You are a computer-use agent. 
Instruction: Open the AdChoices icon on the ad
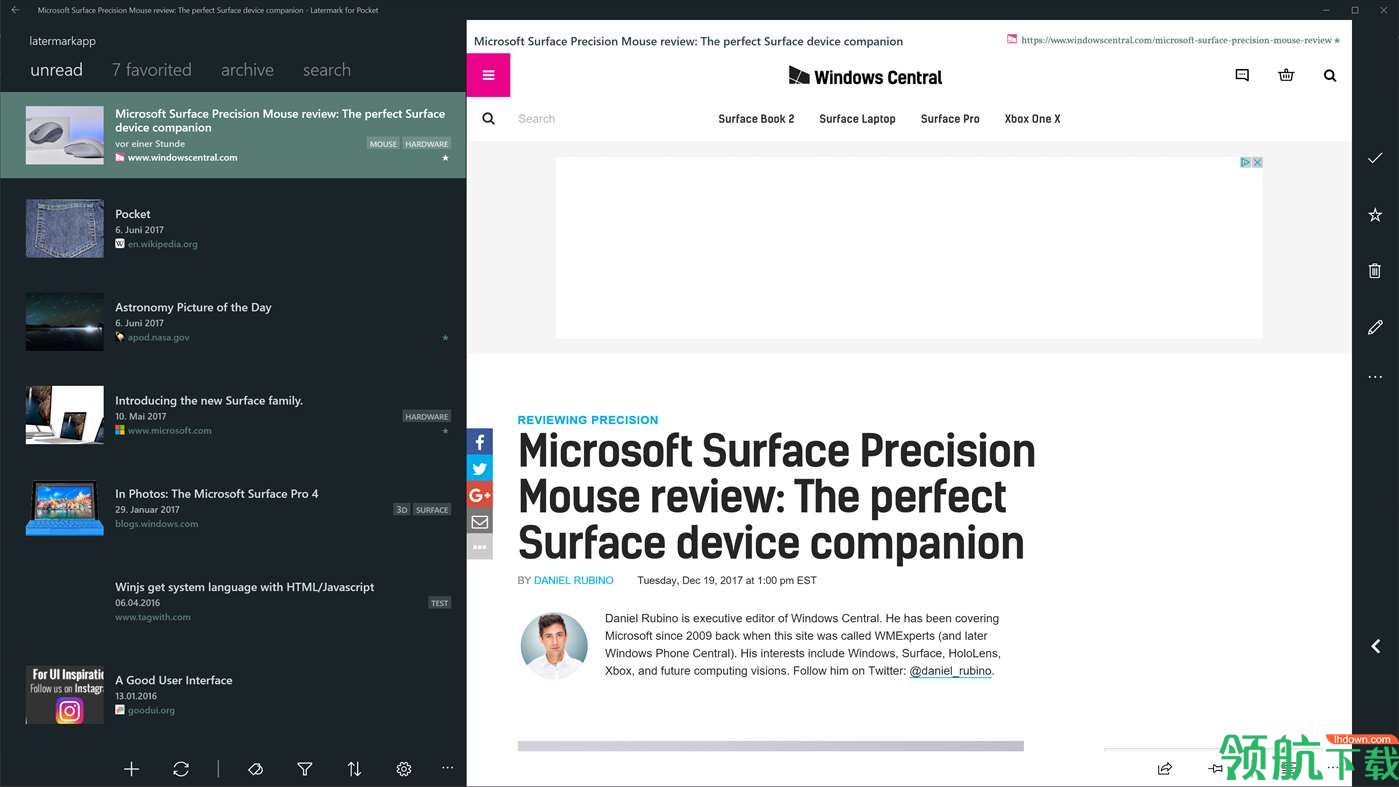(1246, 162)
